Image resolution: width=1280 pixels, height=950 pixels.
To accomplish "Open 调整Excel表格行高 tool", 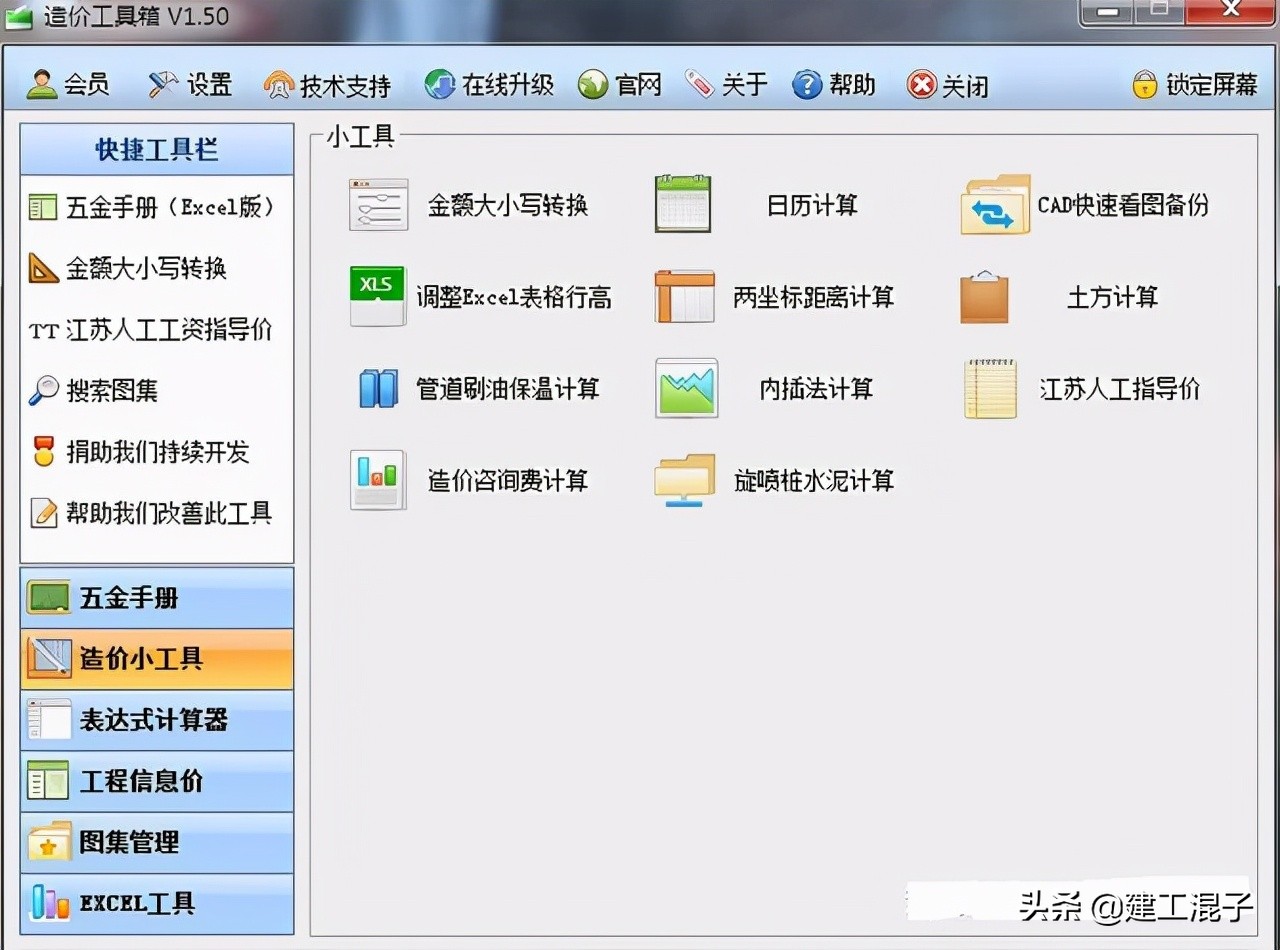I will (x=513, y=296).
